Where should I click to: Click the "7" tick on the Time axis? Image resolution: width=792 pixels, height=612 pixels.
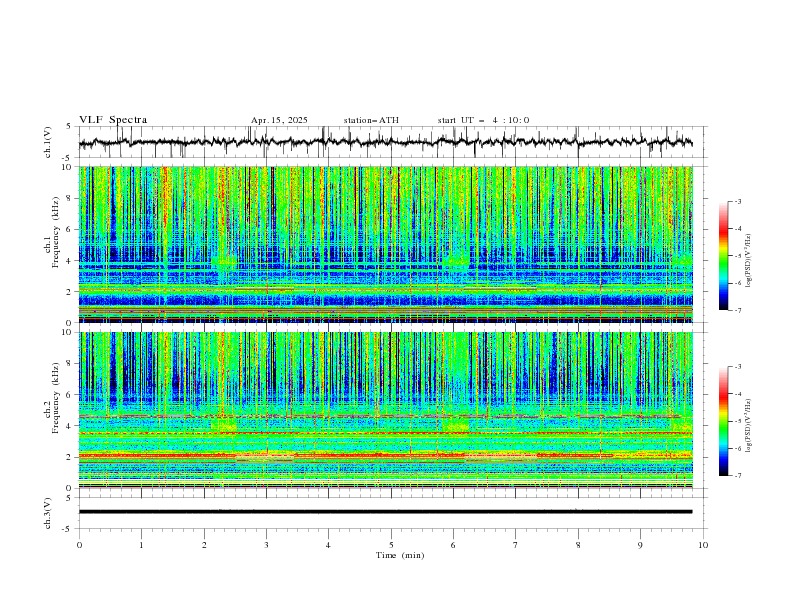[516, 545]
